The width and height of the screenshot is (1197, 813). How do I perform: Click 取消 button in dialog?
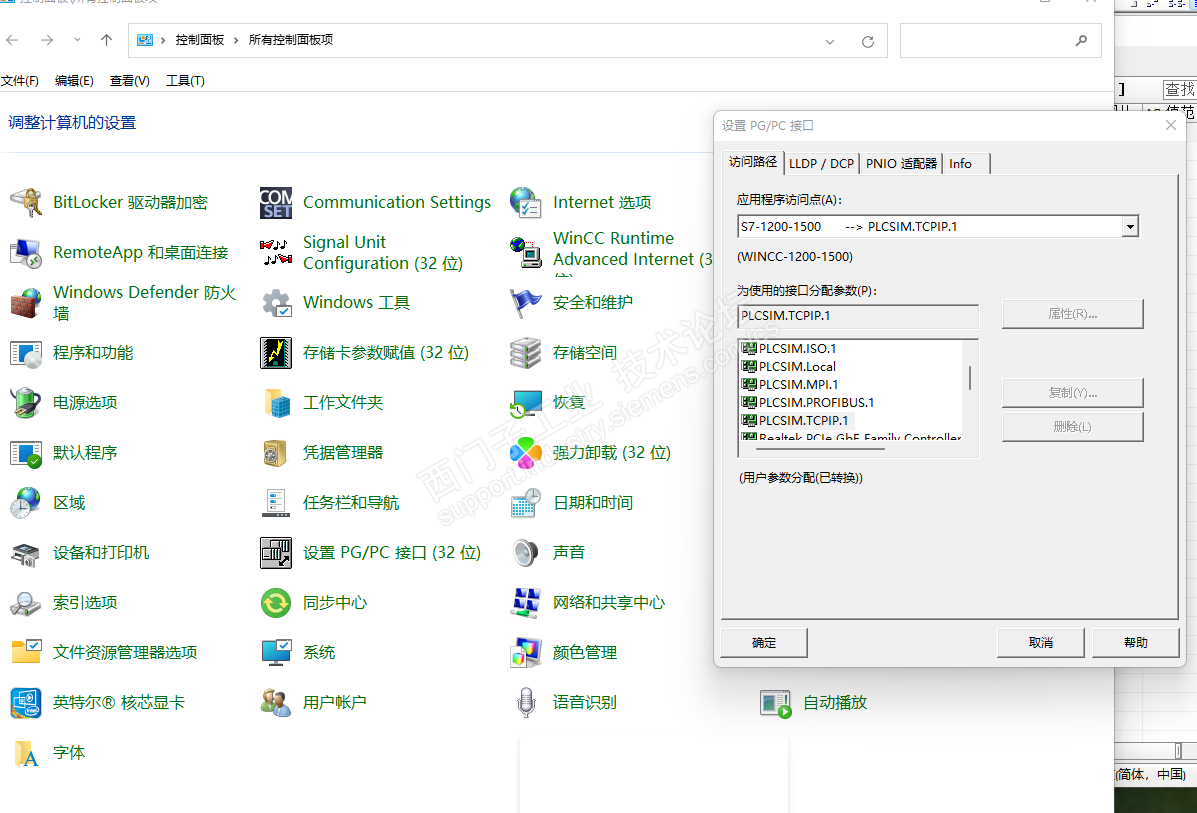[x=1041, y=643]
